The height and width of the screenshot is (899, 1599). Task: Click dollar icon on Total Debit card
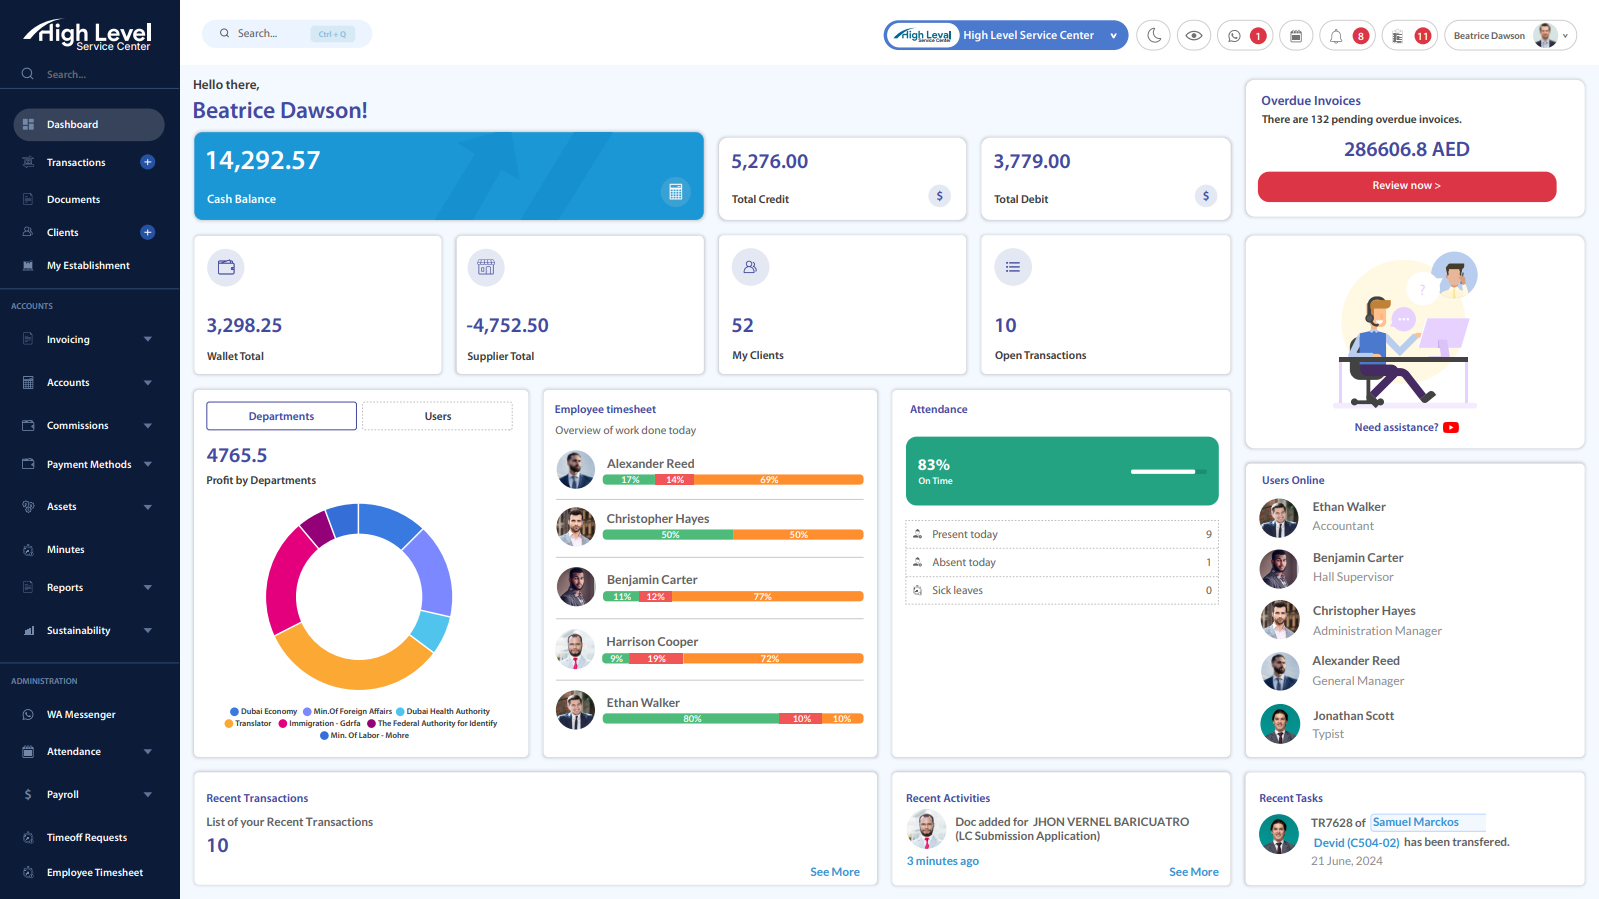click(1206, 196)
